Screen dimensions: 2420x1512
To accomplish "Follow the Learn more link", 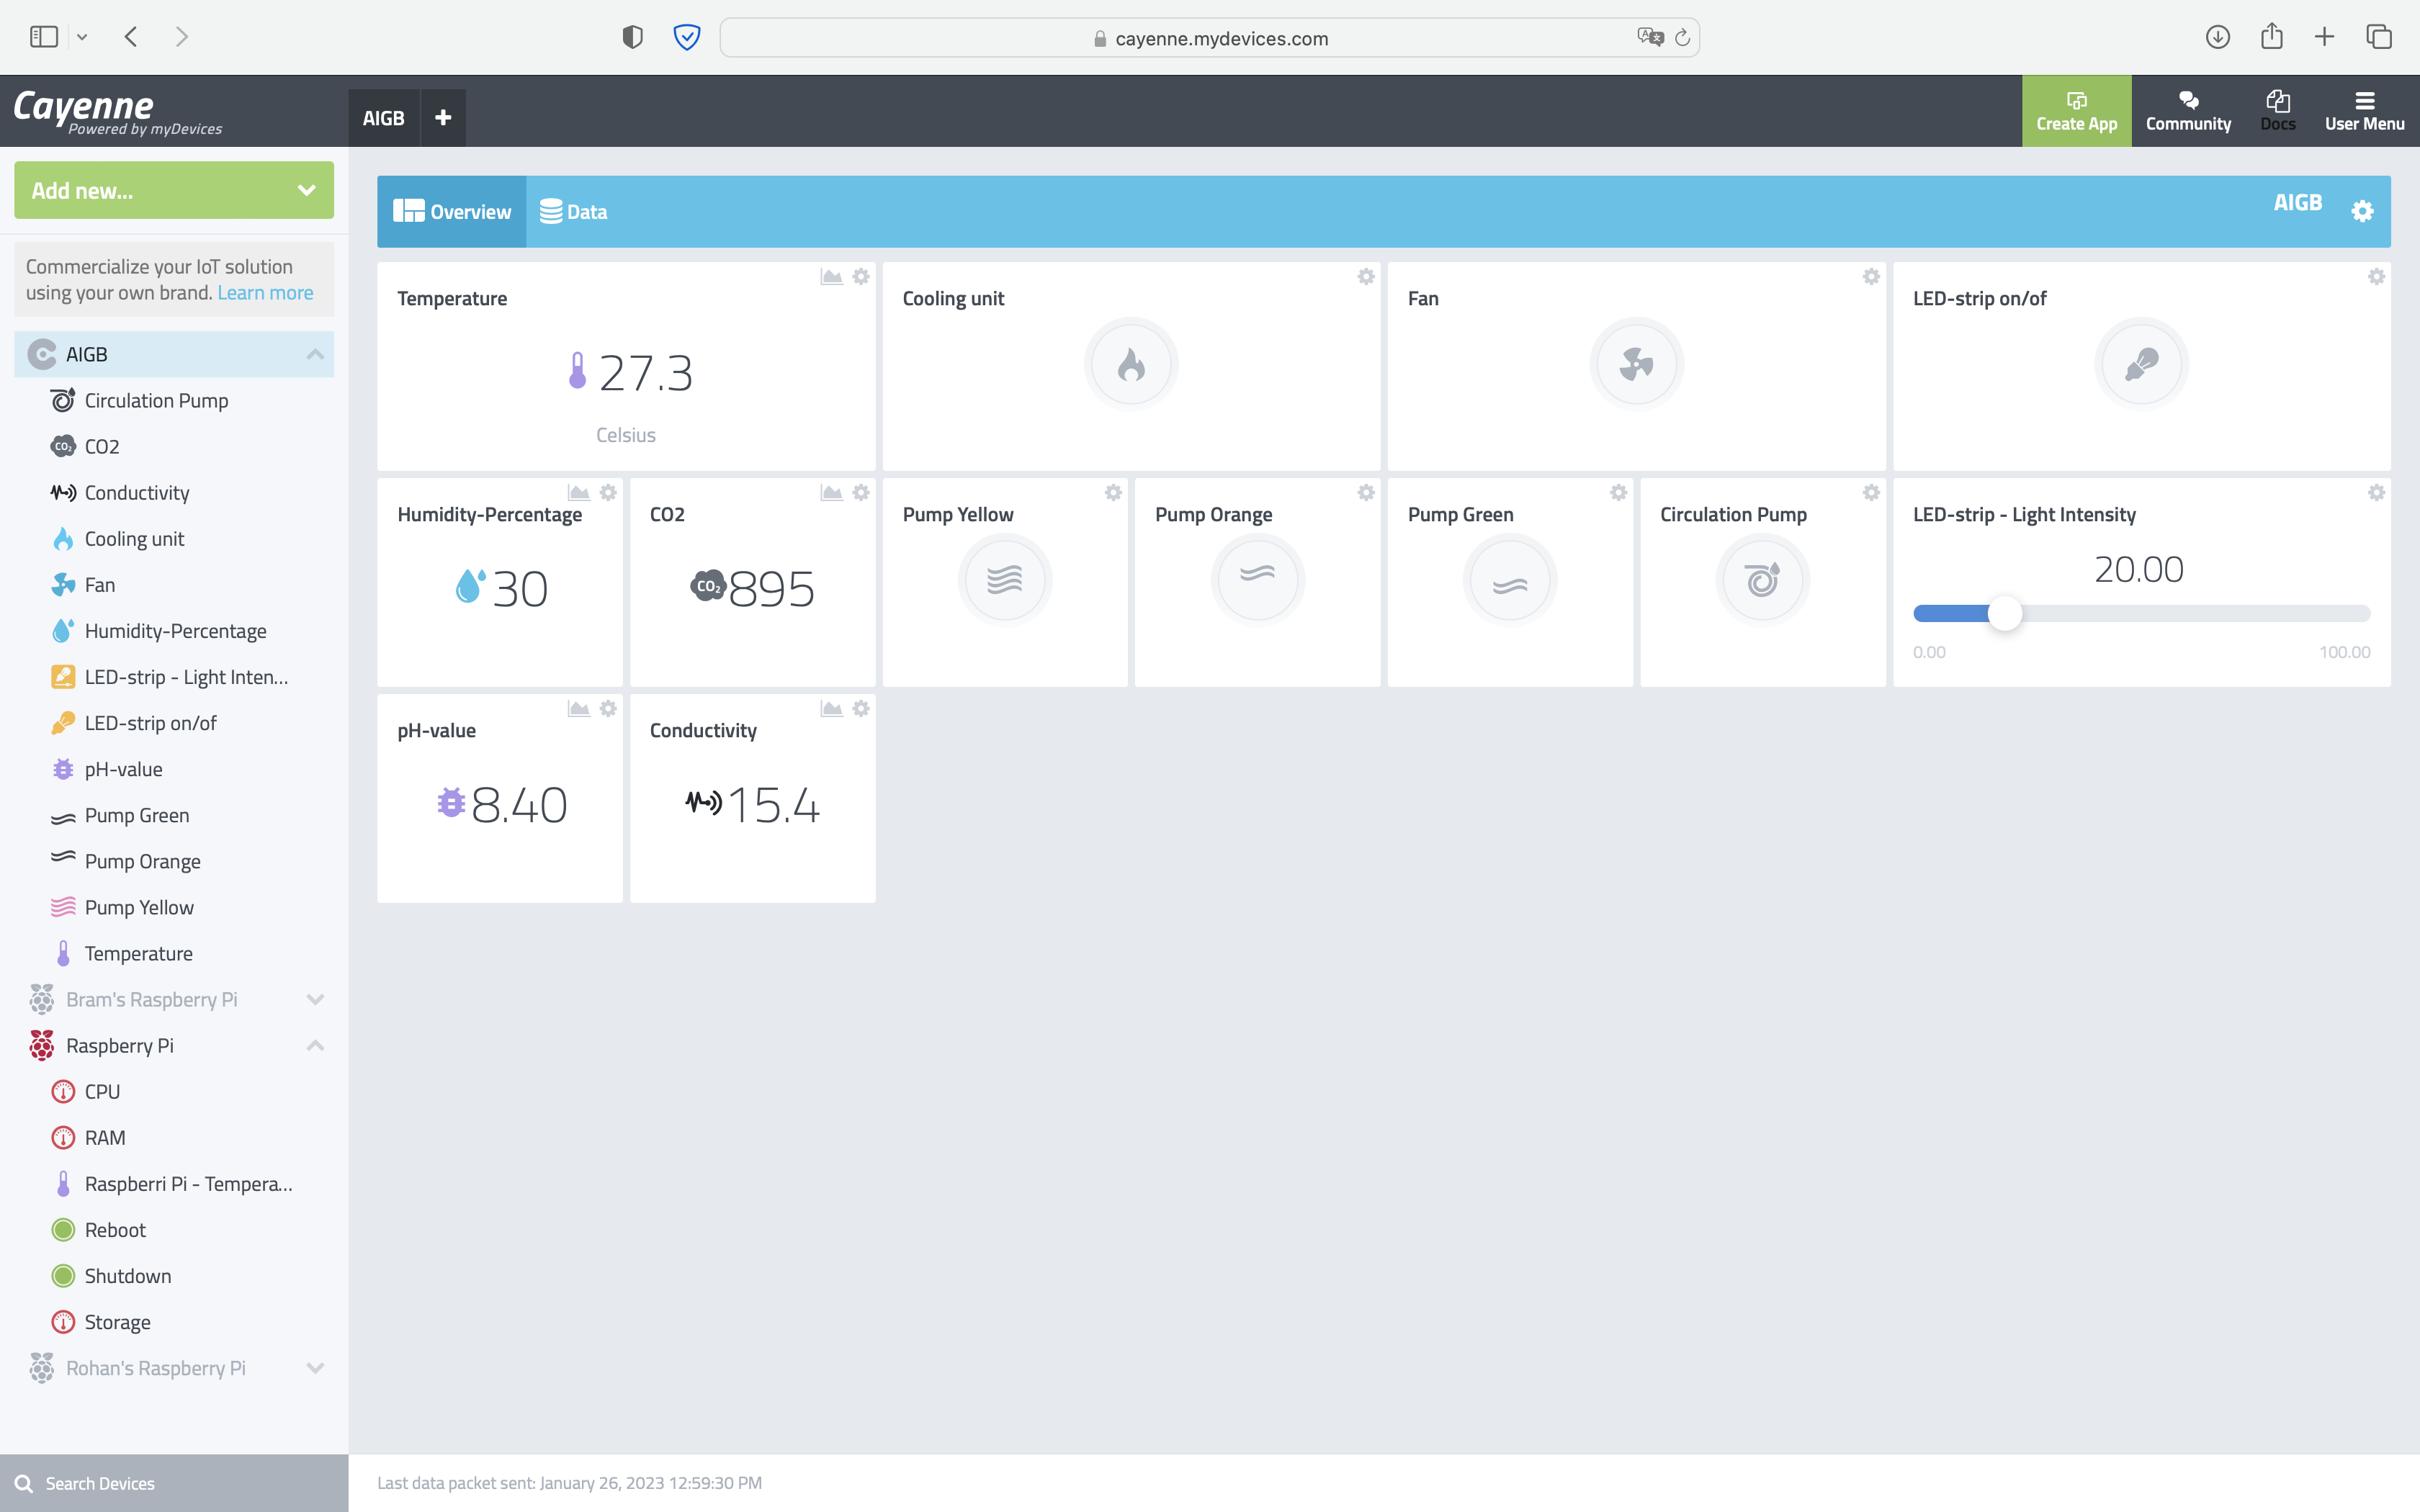I will (x=265, y=293).
